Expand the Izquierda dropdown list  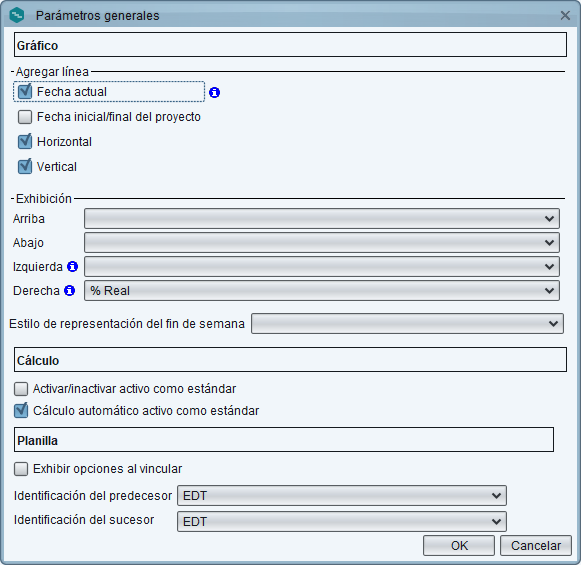pos(322,266)
